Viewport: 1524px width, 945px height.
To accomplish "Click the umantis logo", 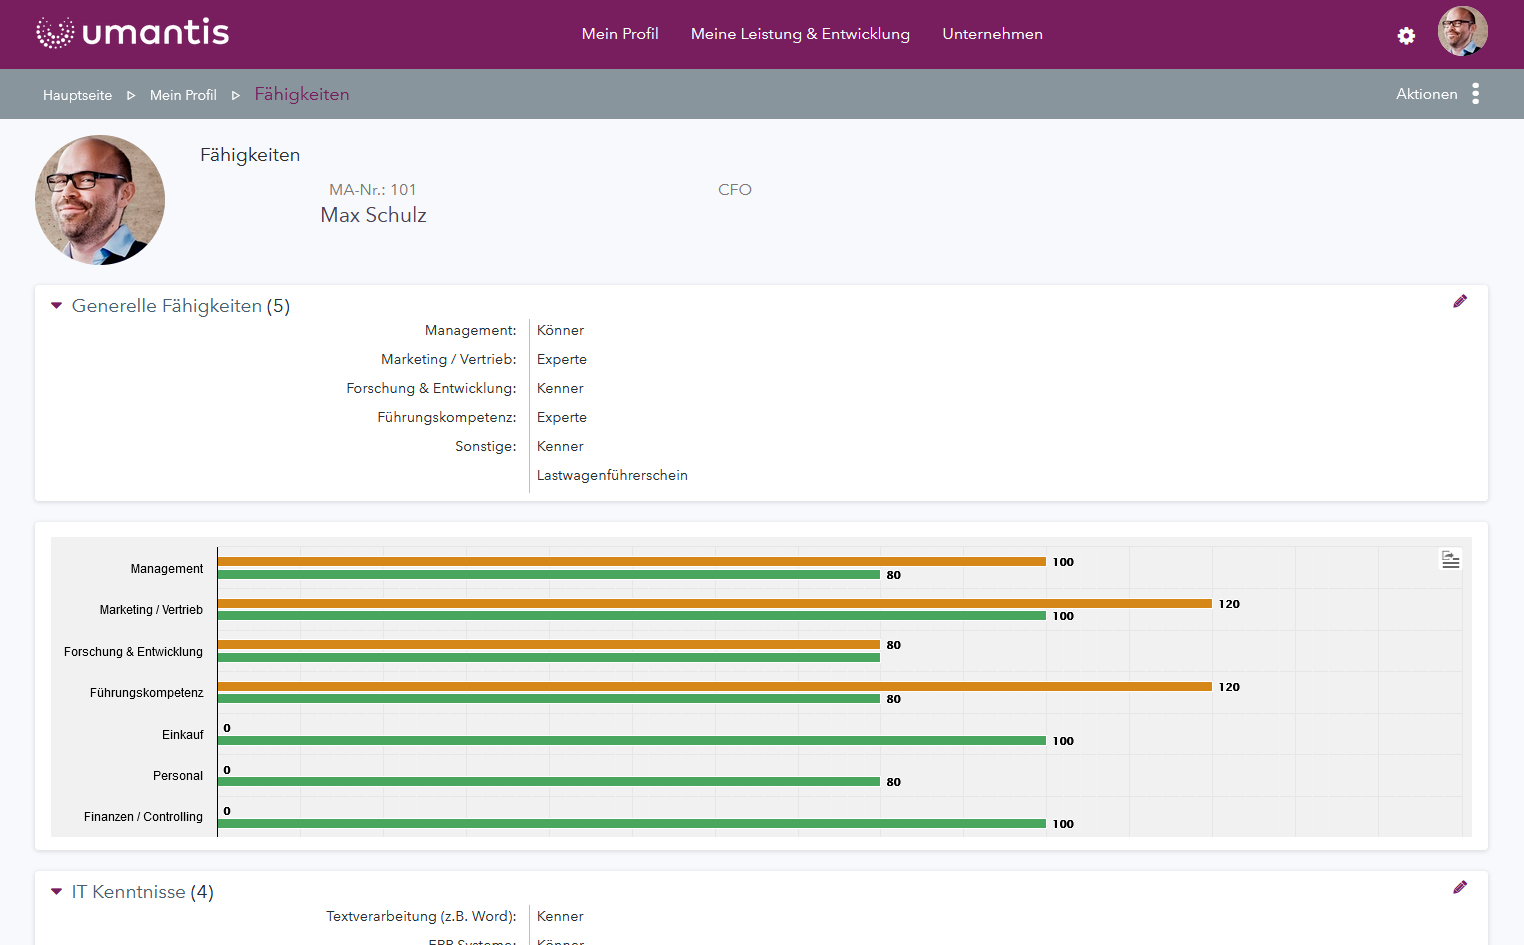I will (132, 33).
